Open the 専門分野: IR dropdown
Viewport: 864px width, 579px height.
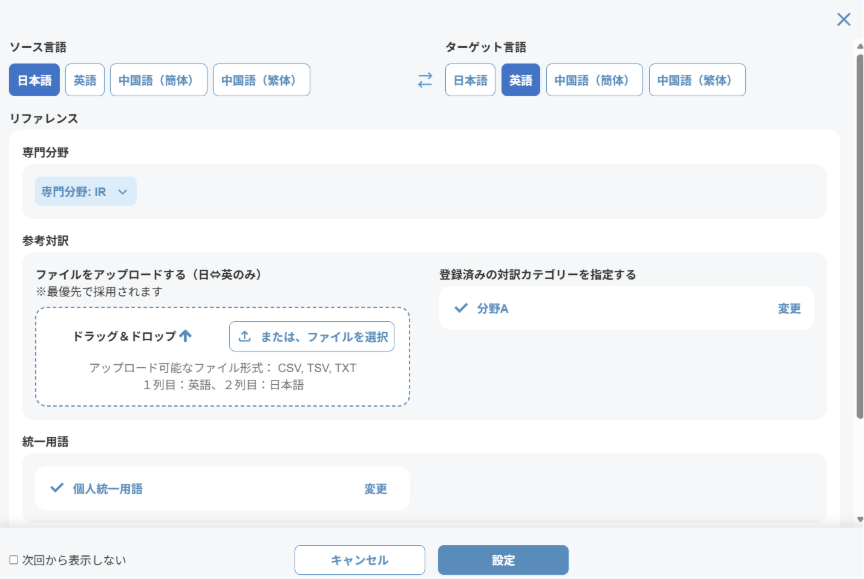85,191
